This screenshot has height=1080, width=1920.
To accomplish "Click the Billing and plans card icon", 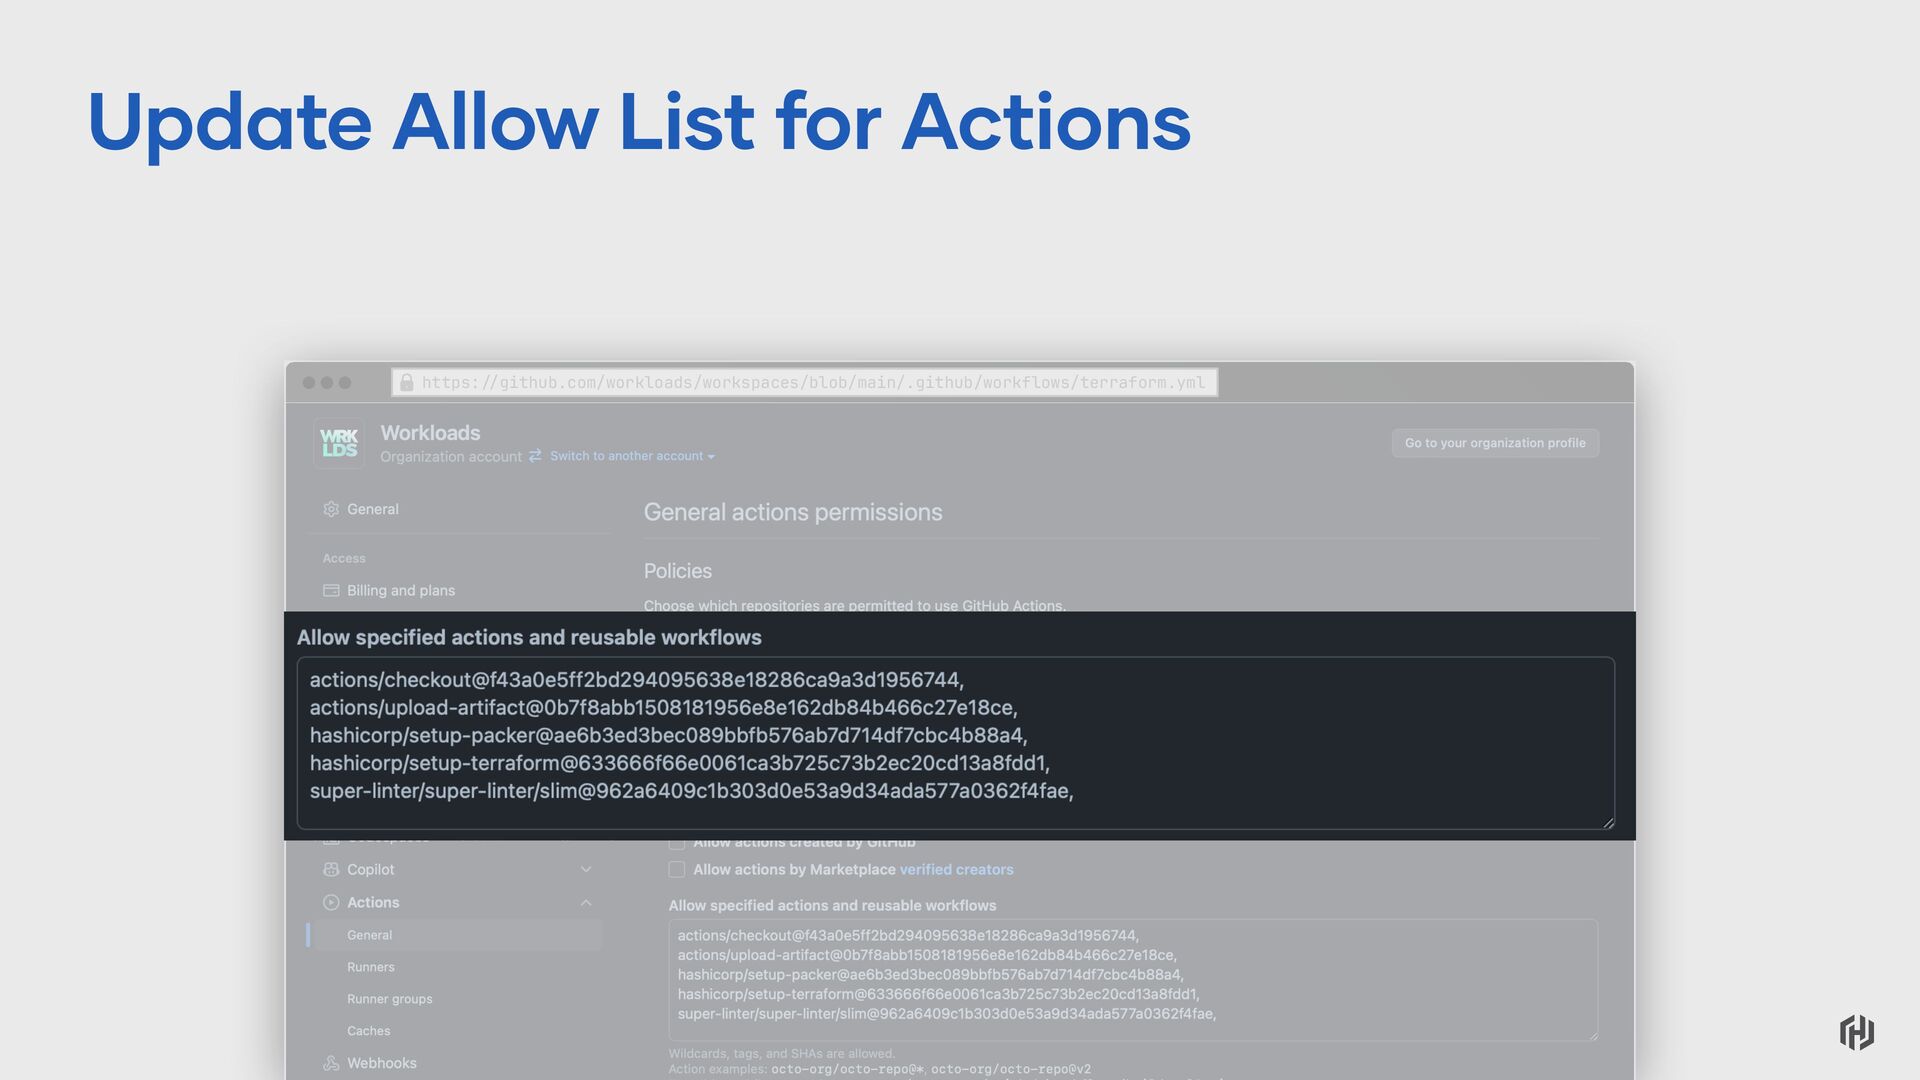I will point(331,591).
